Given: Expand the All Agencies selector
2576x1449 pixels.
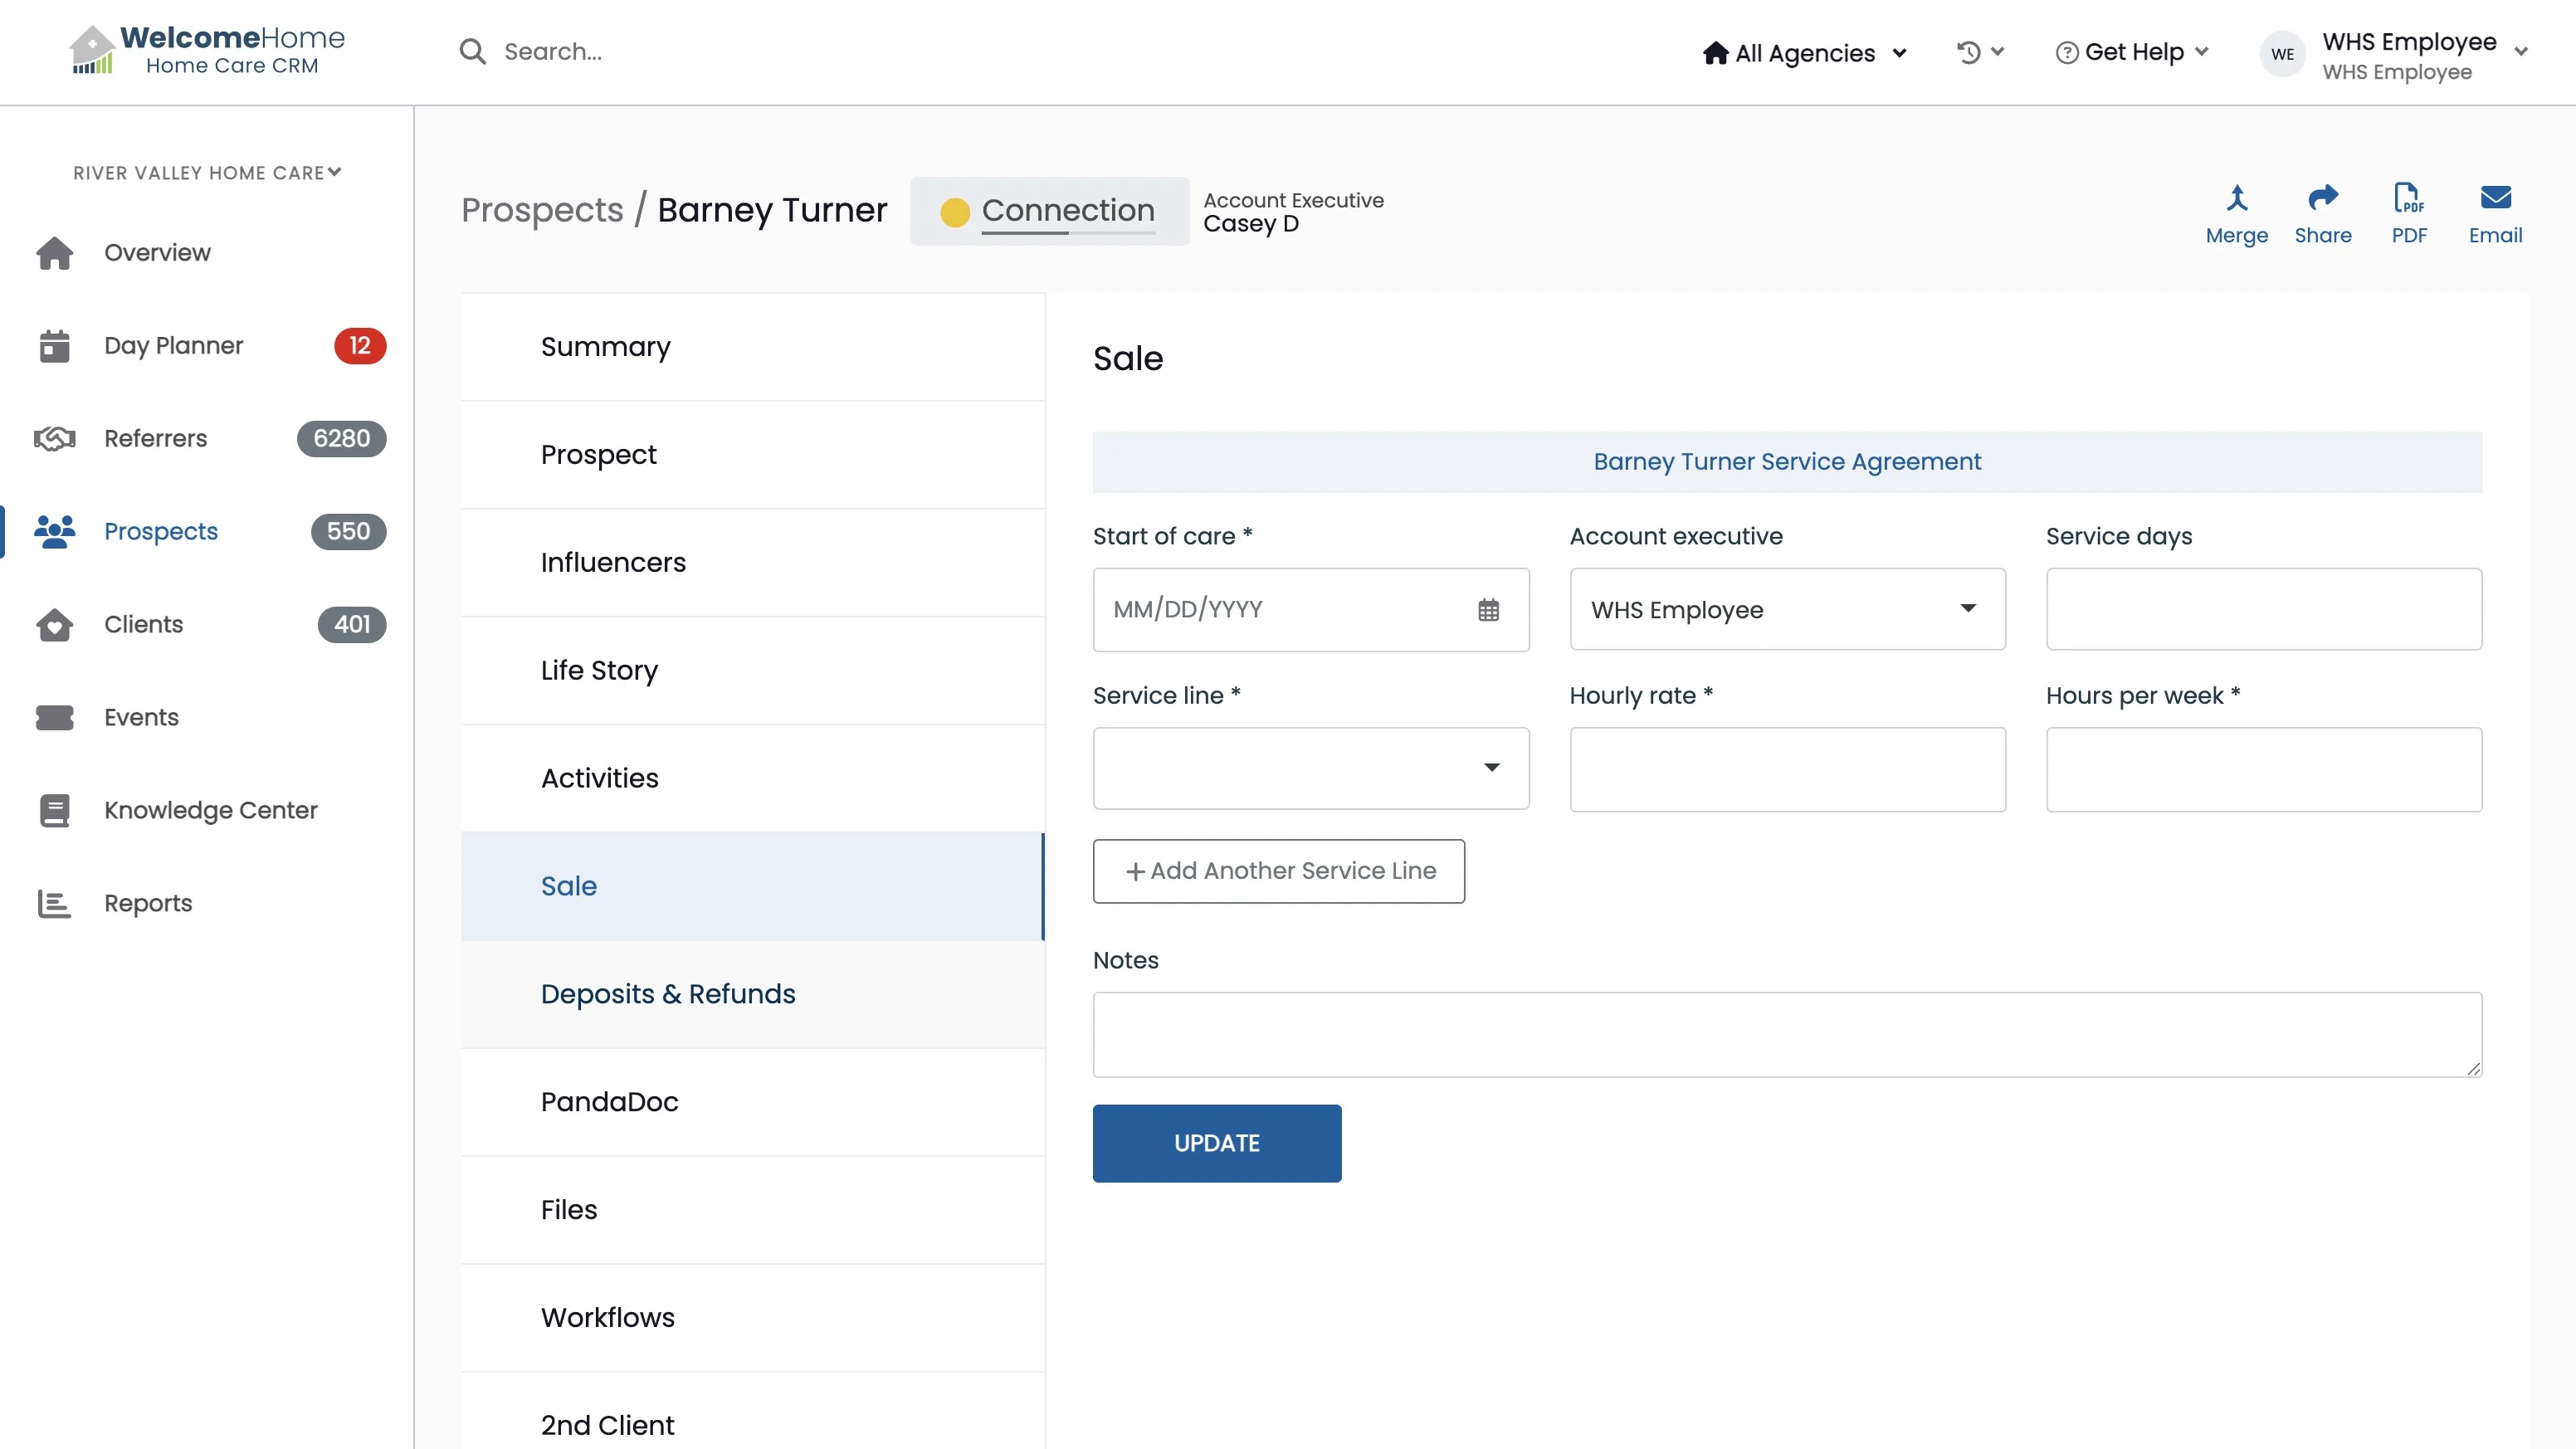Looking at the screenshot, I should 1805,53.
